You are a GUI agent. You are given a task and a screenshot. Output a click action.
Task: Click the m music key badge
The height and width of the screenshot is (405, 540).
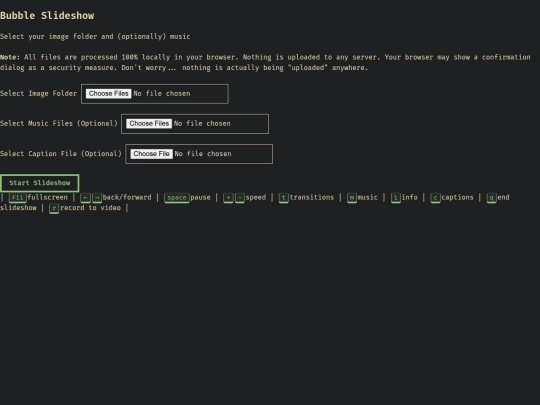[352, 198]
